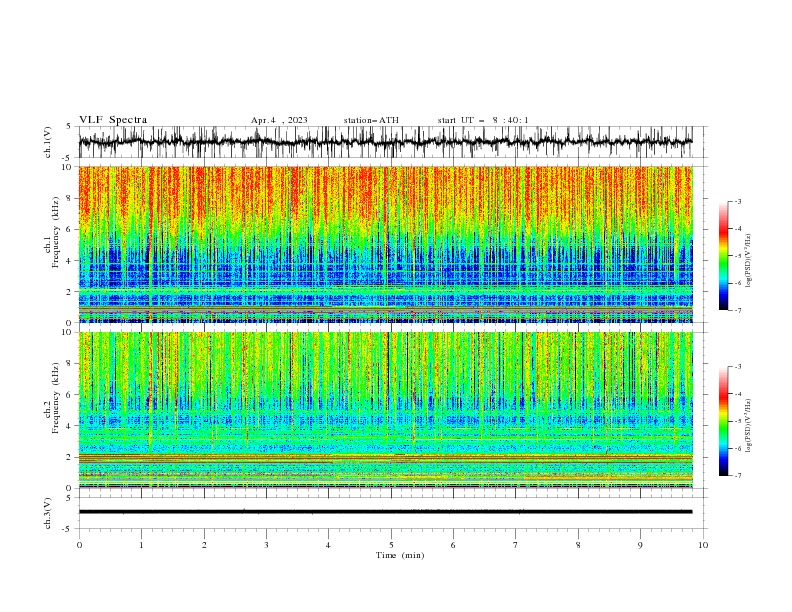Screen dimensions: 792x612
Task: Click time axis tick label '0'
Action: 79,545
